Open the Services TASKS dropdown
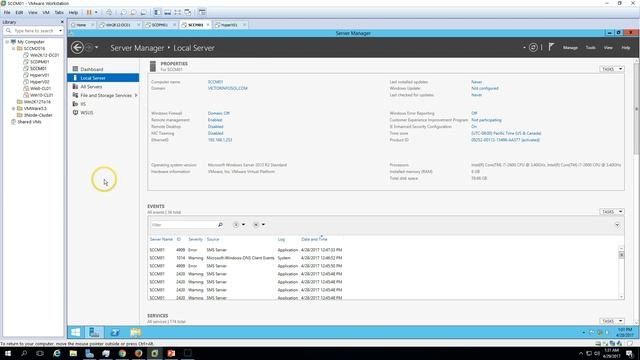 [612, 321]
